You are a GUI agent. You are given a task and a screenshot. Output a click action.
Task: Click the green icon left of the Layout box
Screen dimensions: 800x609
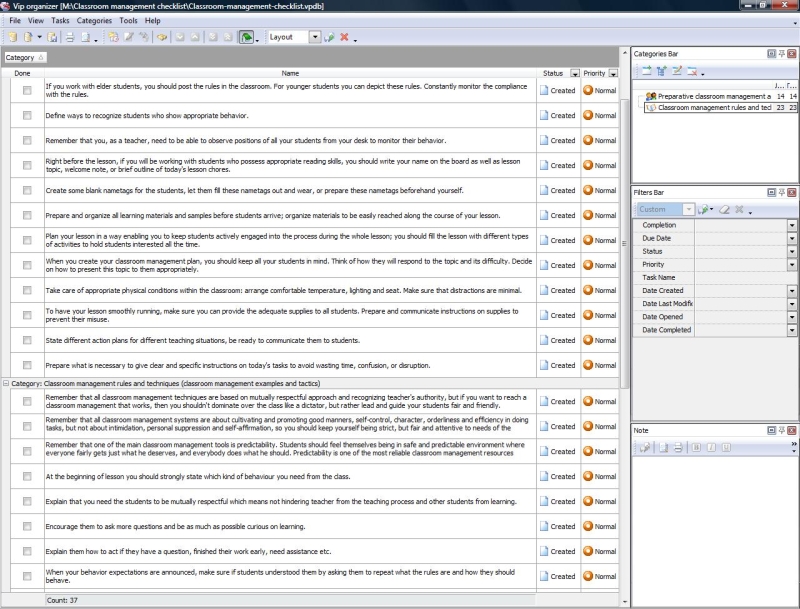click(246, 37)
